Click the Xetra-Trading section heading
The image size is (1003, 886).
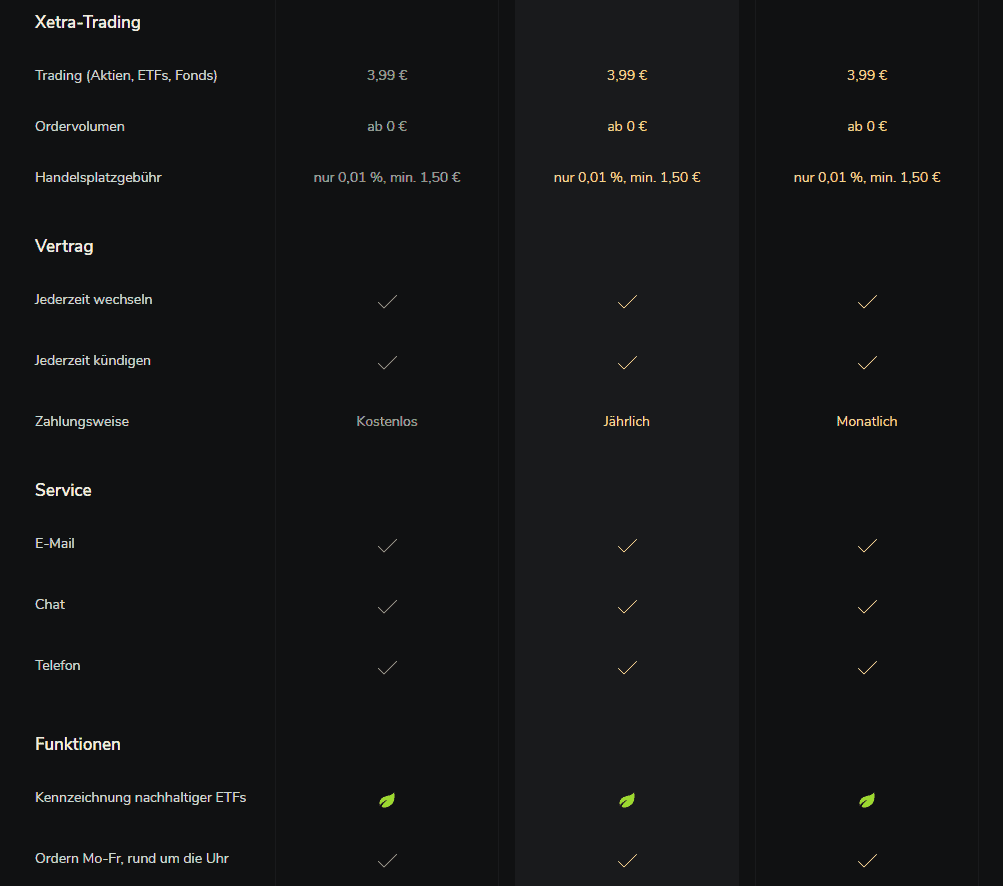pyautogui.click(x=88, y=22)
